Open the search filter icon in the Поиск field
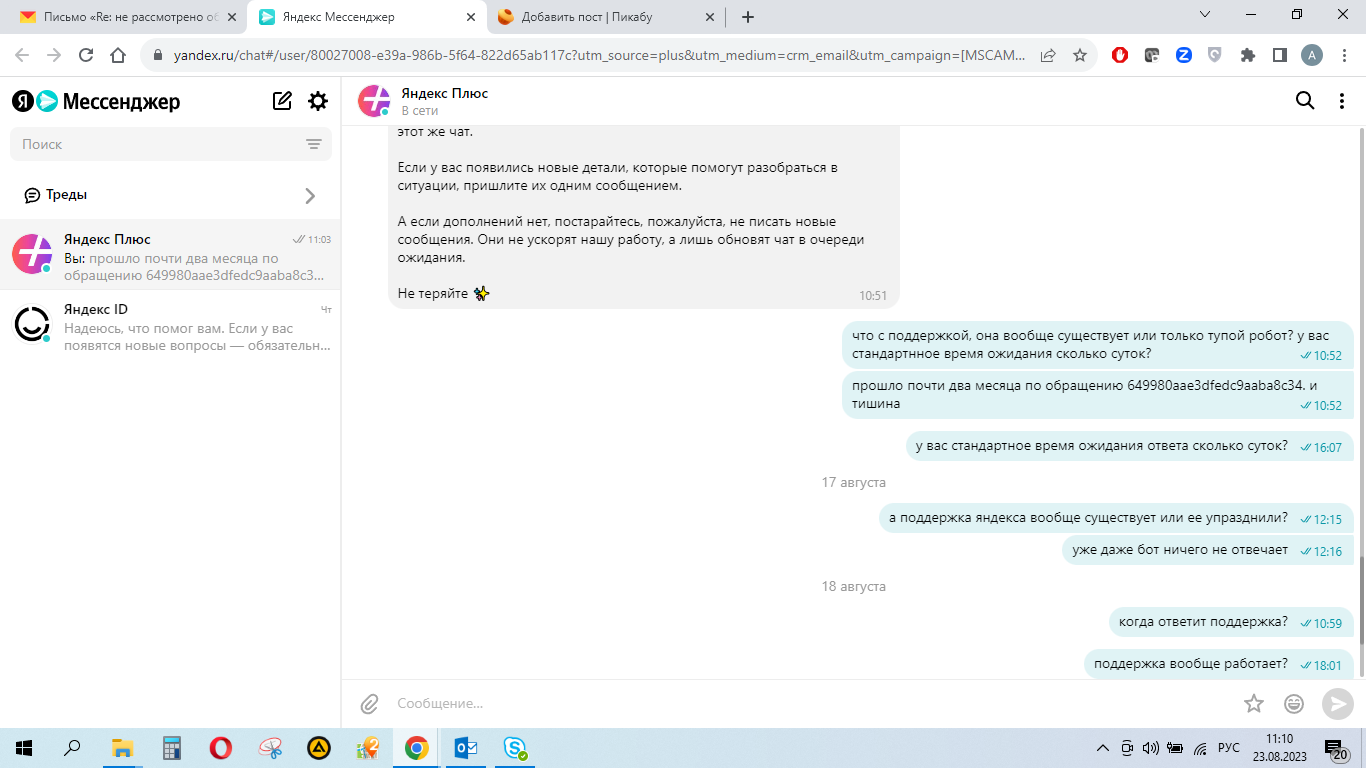Viewport: 1366px width, 768px height. point(314,144)
